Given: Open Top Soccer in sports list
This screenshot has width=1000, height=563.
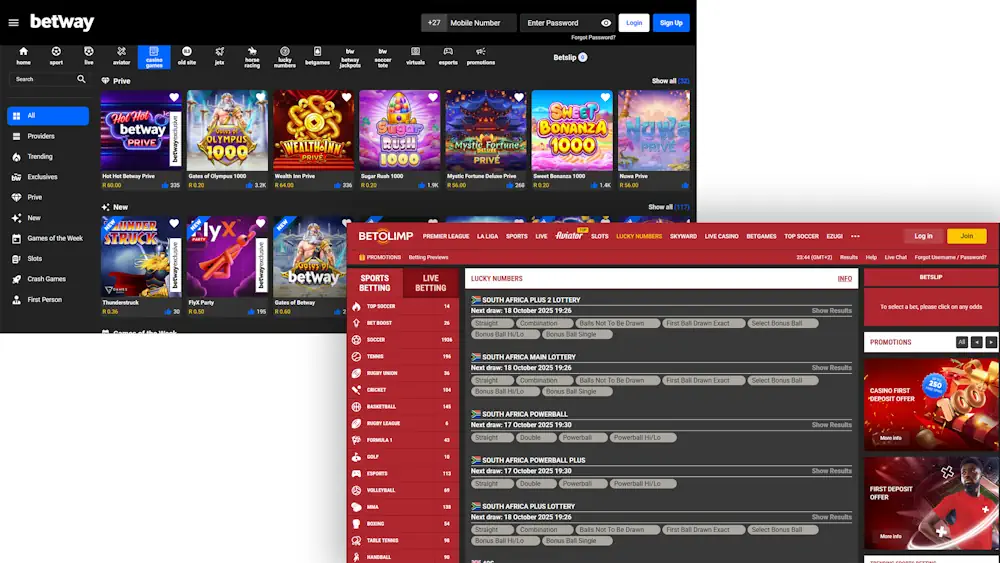Looking at the screenshot, I should 403,307.
